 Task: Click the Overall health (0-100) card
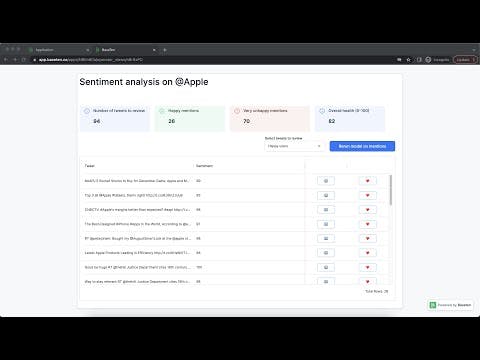[x=350, y=118]
